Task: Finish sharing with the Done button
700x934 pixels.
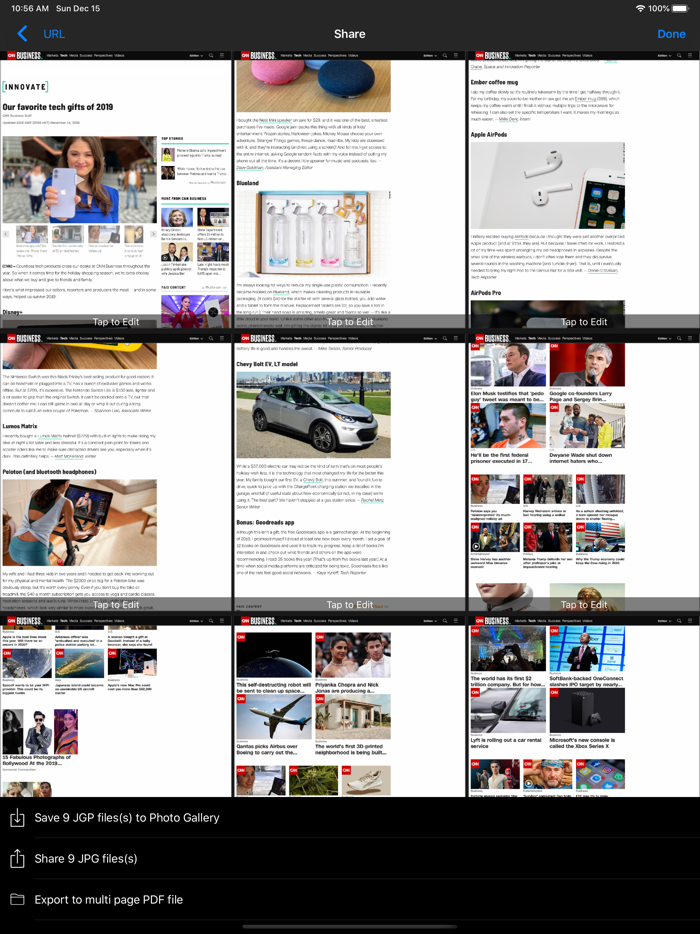Action: tap(671, 34)
